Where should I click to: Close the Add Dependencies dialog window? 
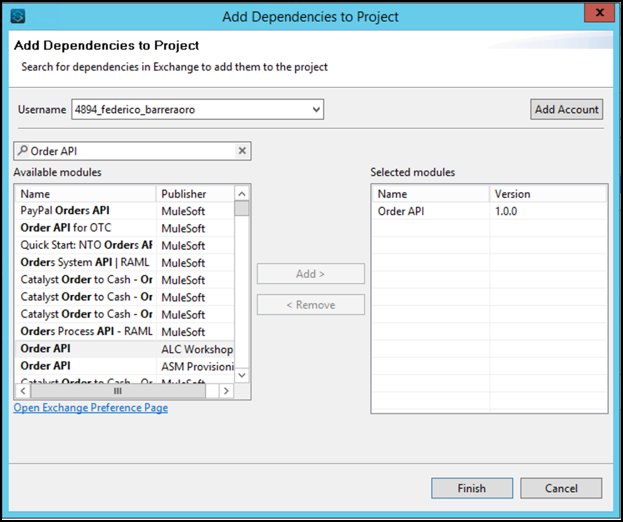point(599,13)
